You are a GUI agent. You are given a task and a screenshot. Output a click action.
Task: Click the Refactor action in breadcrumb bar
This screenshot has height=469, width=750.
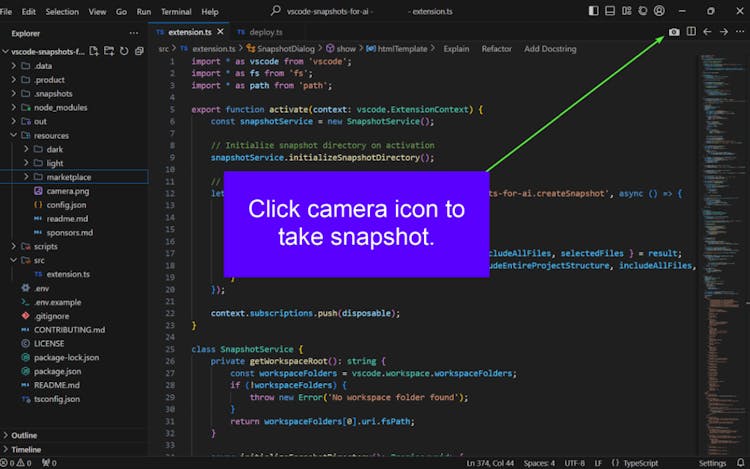click(496, 48)
